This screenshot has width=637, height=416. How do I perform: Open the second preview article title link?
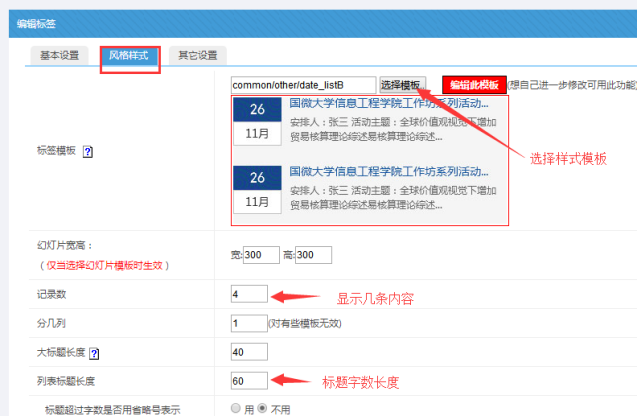(x=389, y=171)
